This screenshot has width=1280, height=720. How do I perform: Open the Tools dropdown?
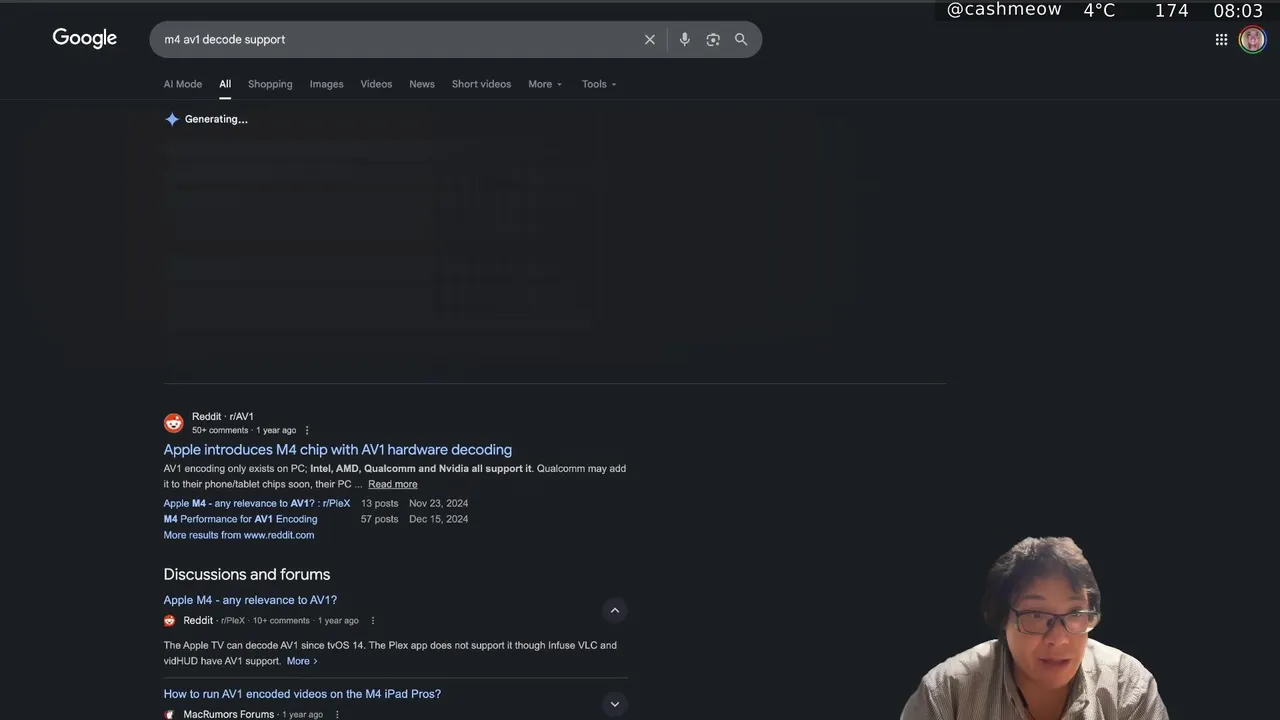599,84
